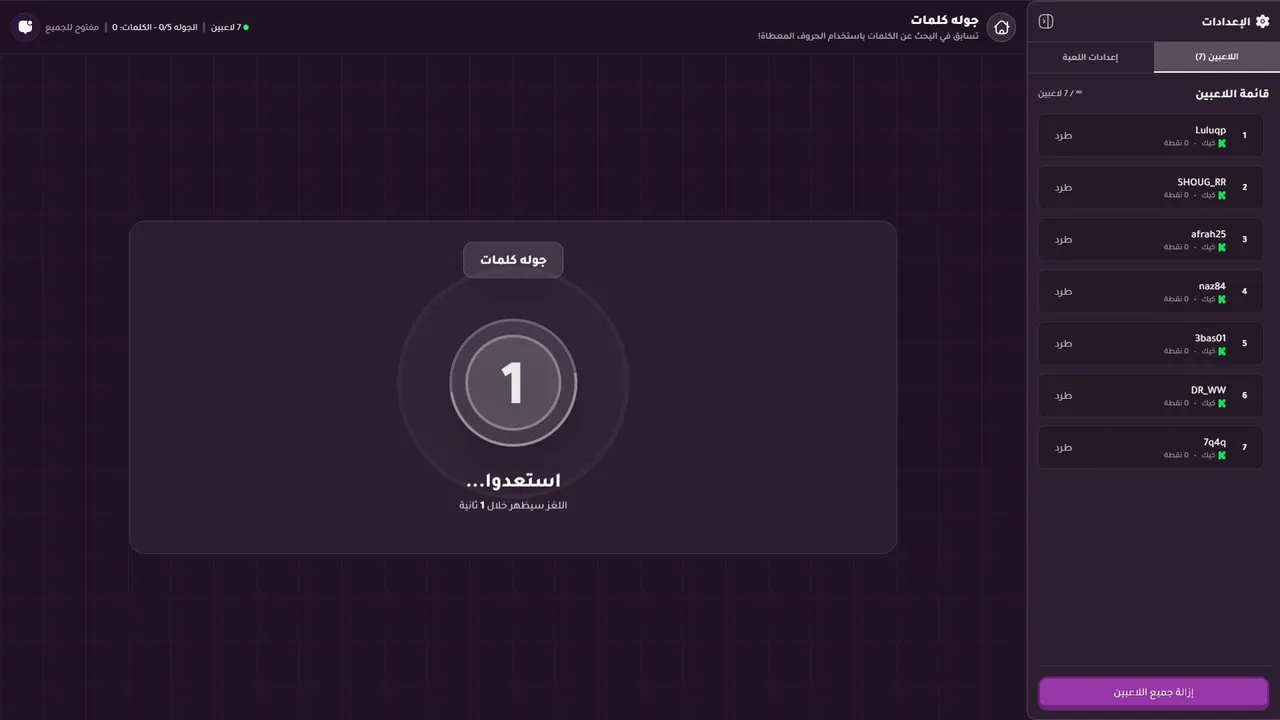Select player name naz84
1280x720 pixels.
click(1212, 286)
